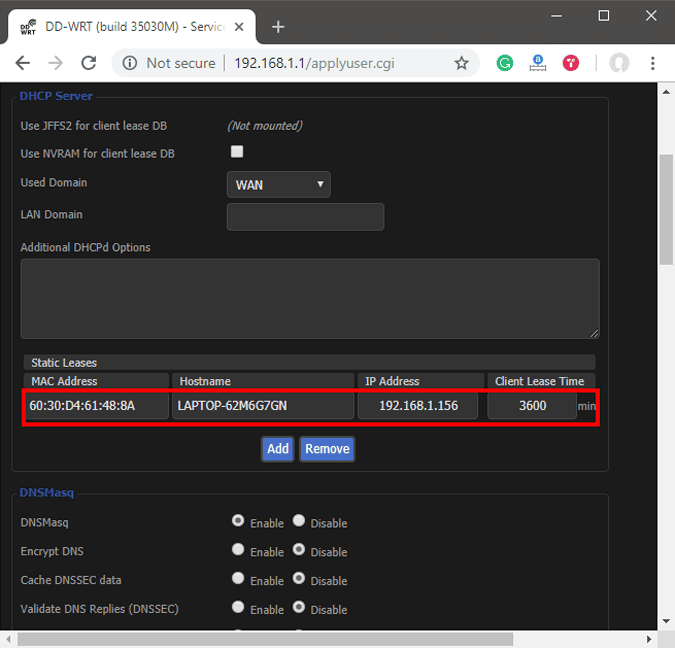Click the horizontal scrollbar right arrow
The width and height of the screenshot is (675, 648).
(649, 639)
